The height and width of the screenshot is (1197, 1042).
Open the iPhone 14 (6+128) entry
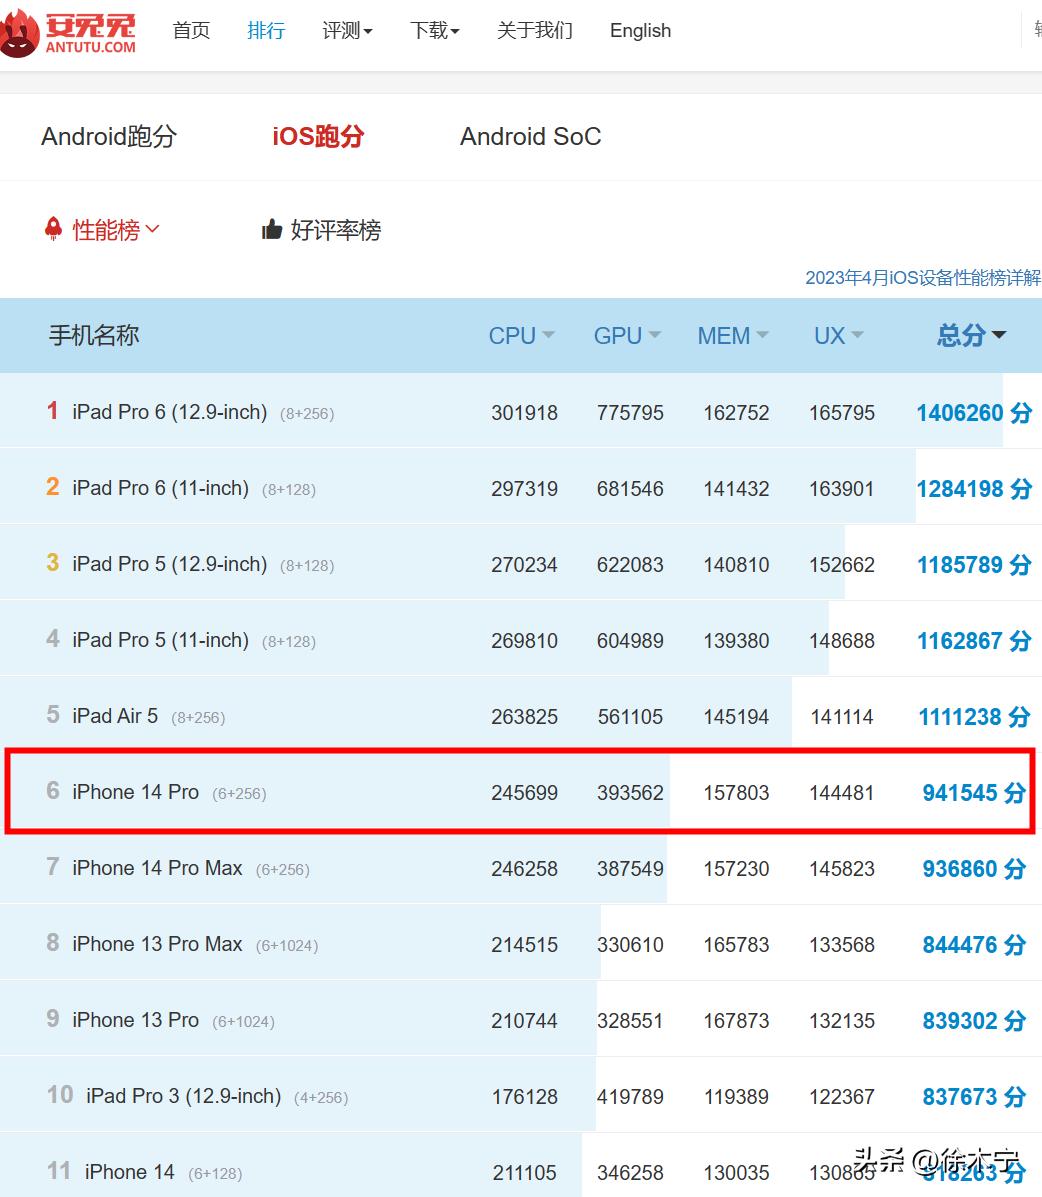[x=130, y=1172]
